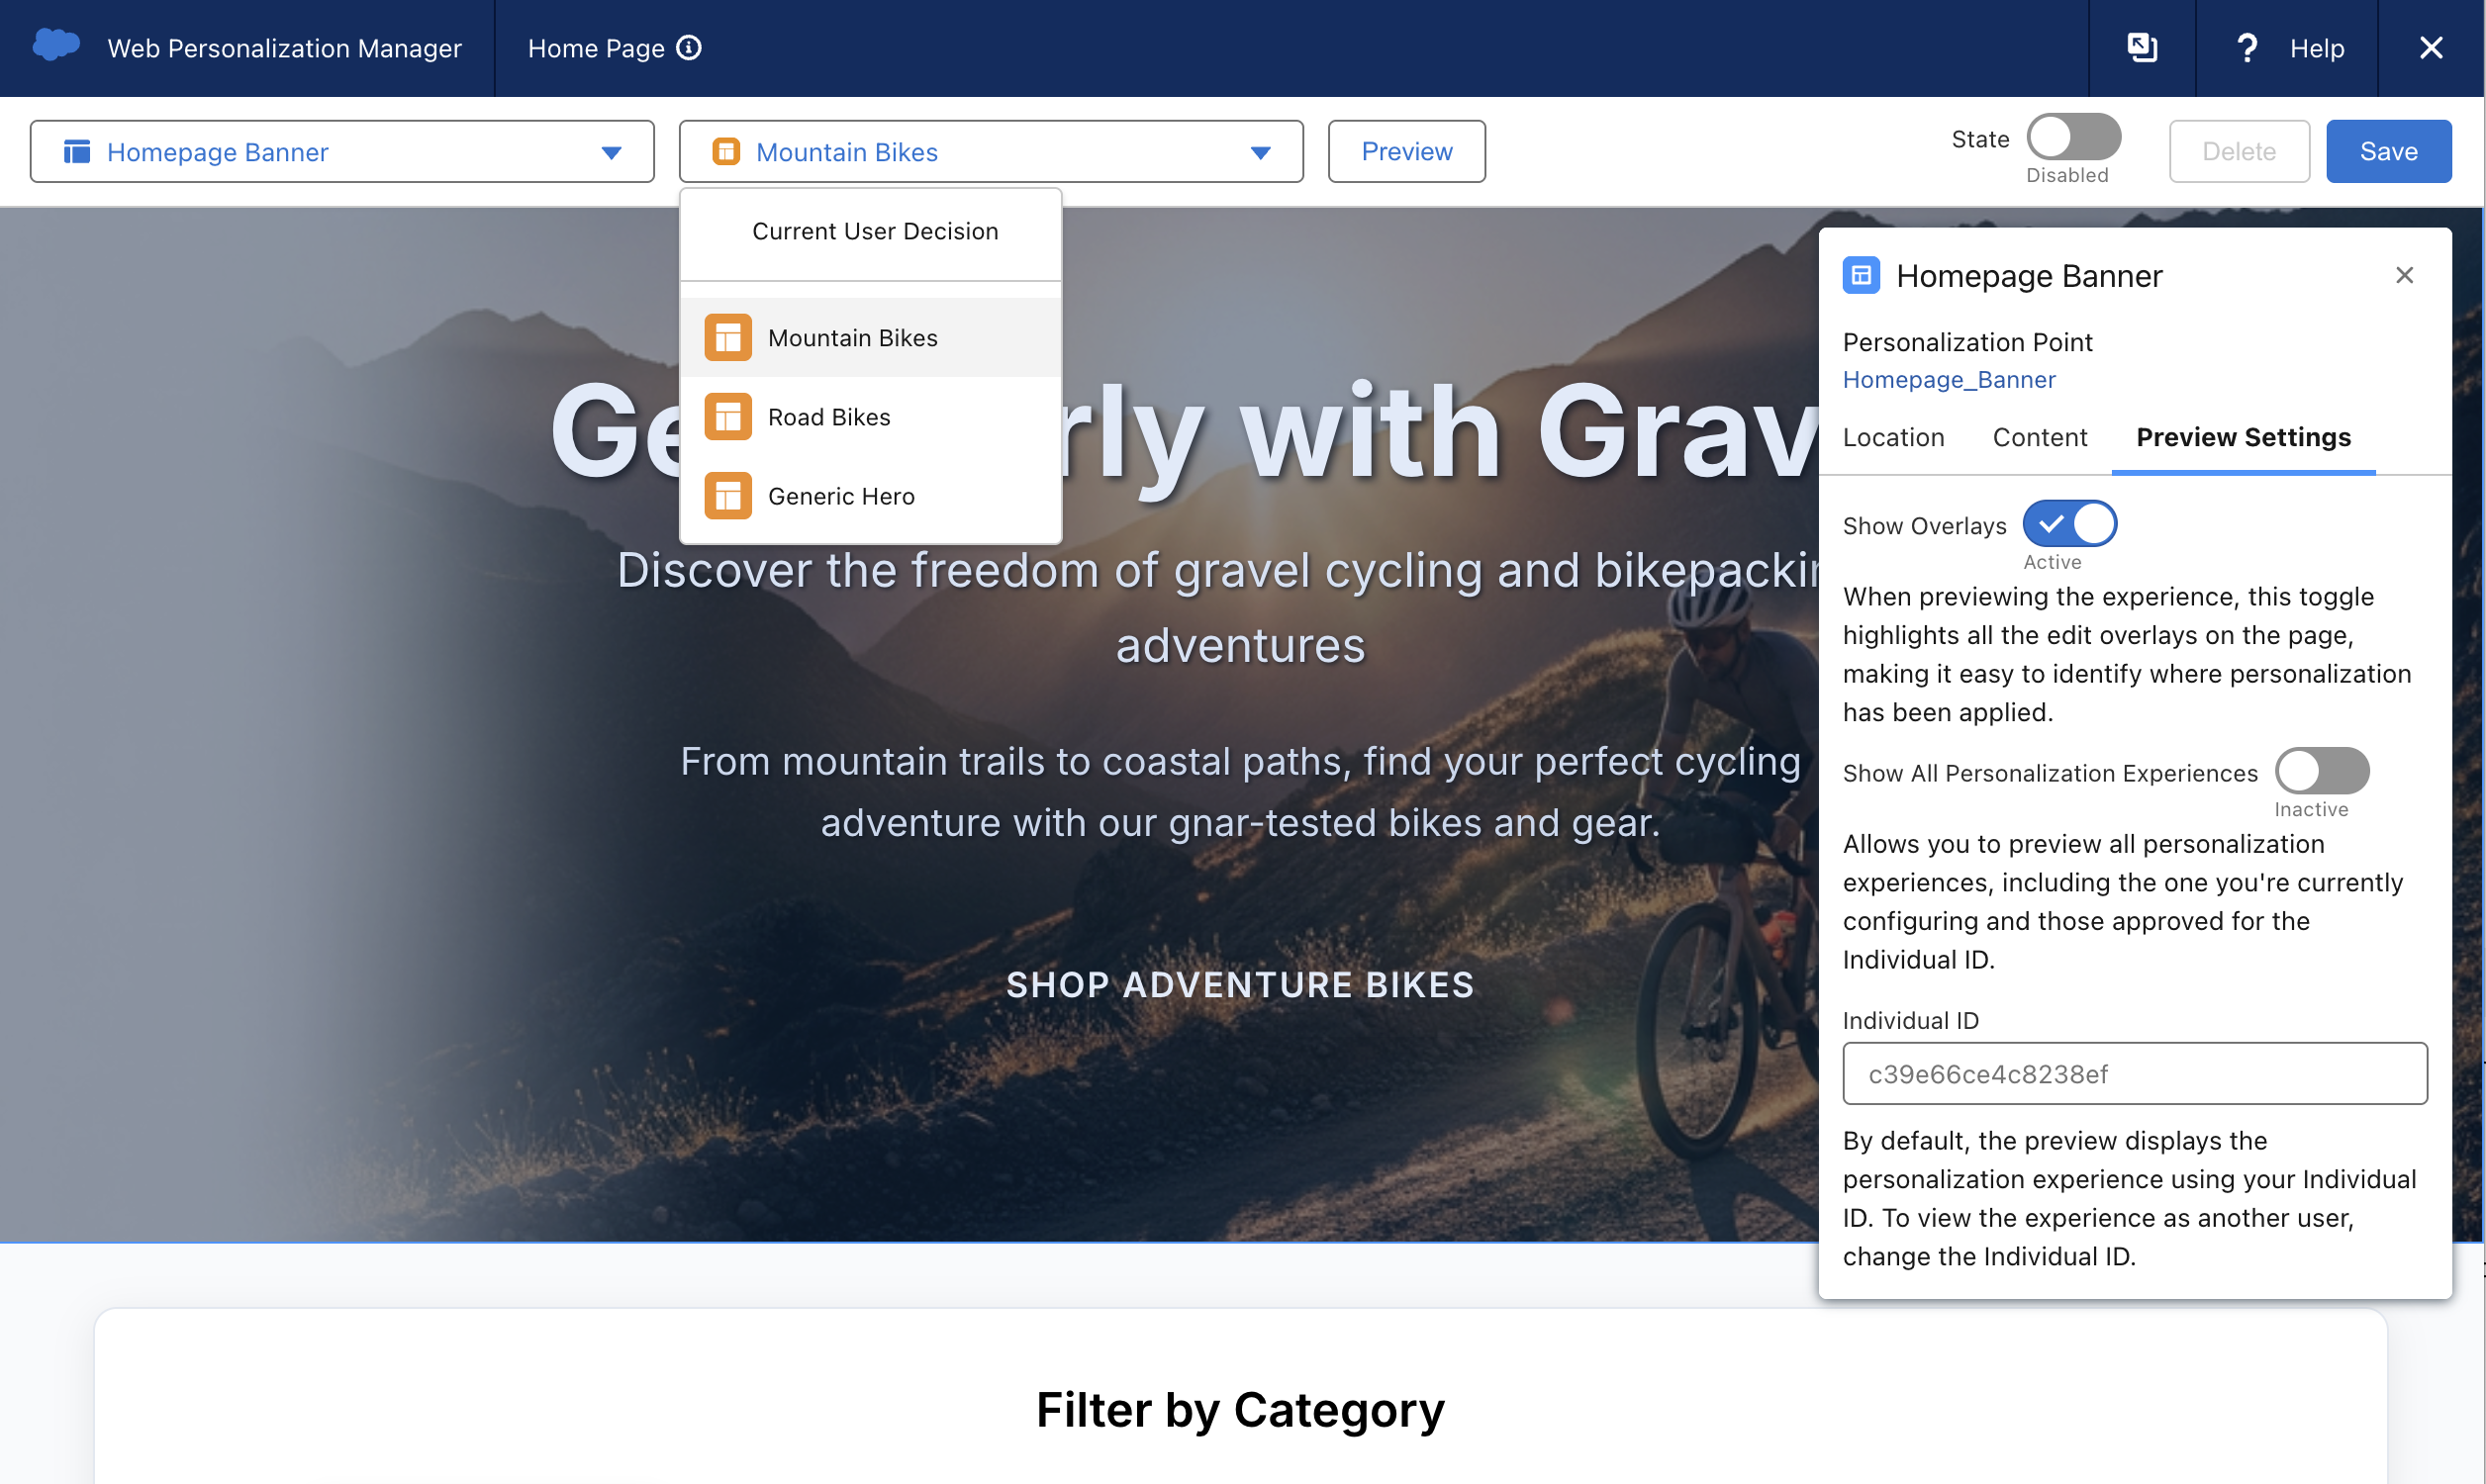Click the Generic Hero experience icon
This screenshot has width=2486, height=1484.
tap(727, 495)
